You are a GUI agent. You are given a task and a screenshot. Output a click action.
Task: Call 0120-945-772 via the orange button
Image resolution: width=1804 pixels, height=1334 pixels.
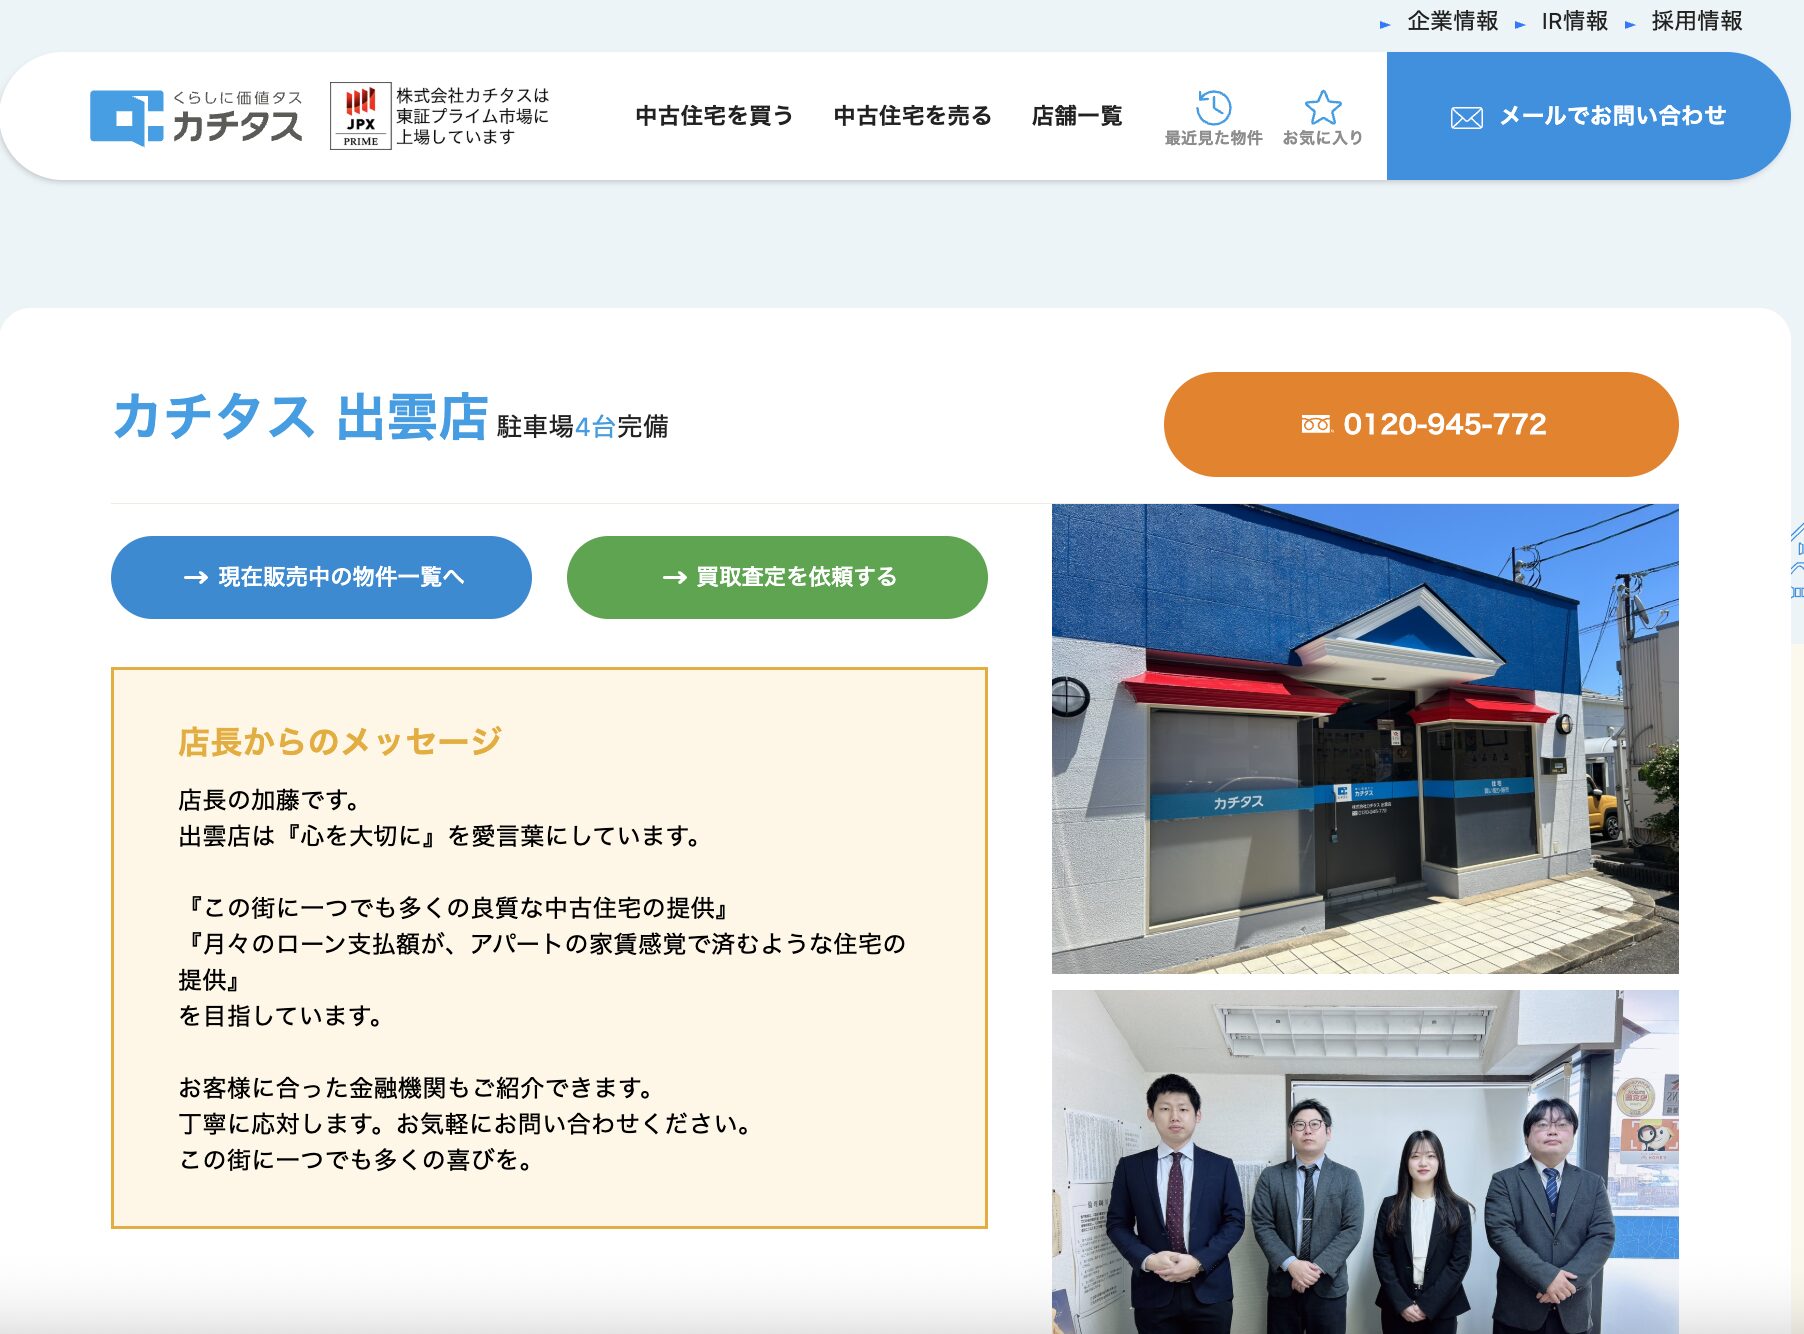(x=1420, y=424)
